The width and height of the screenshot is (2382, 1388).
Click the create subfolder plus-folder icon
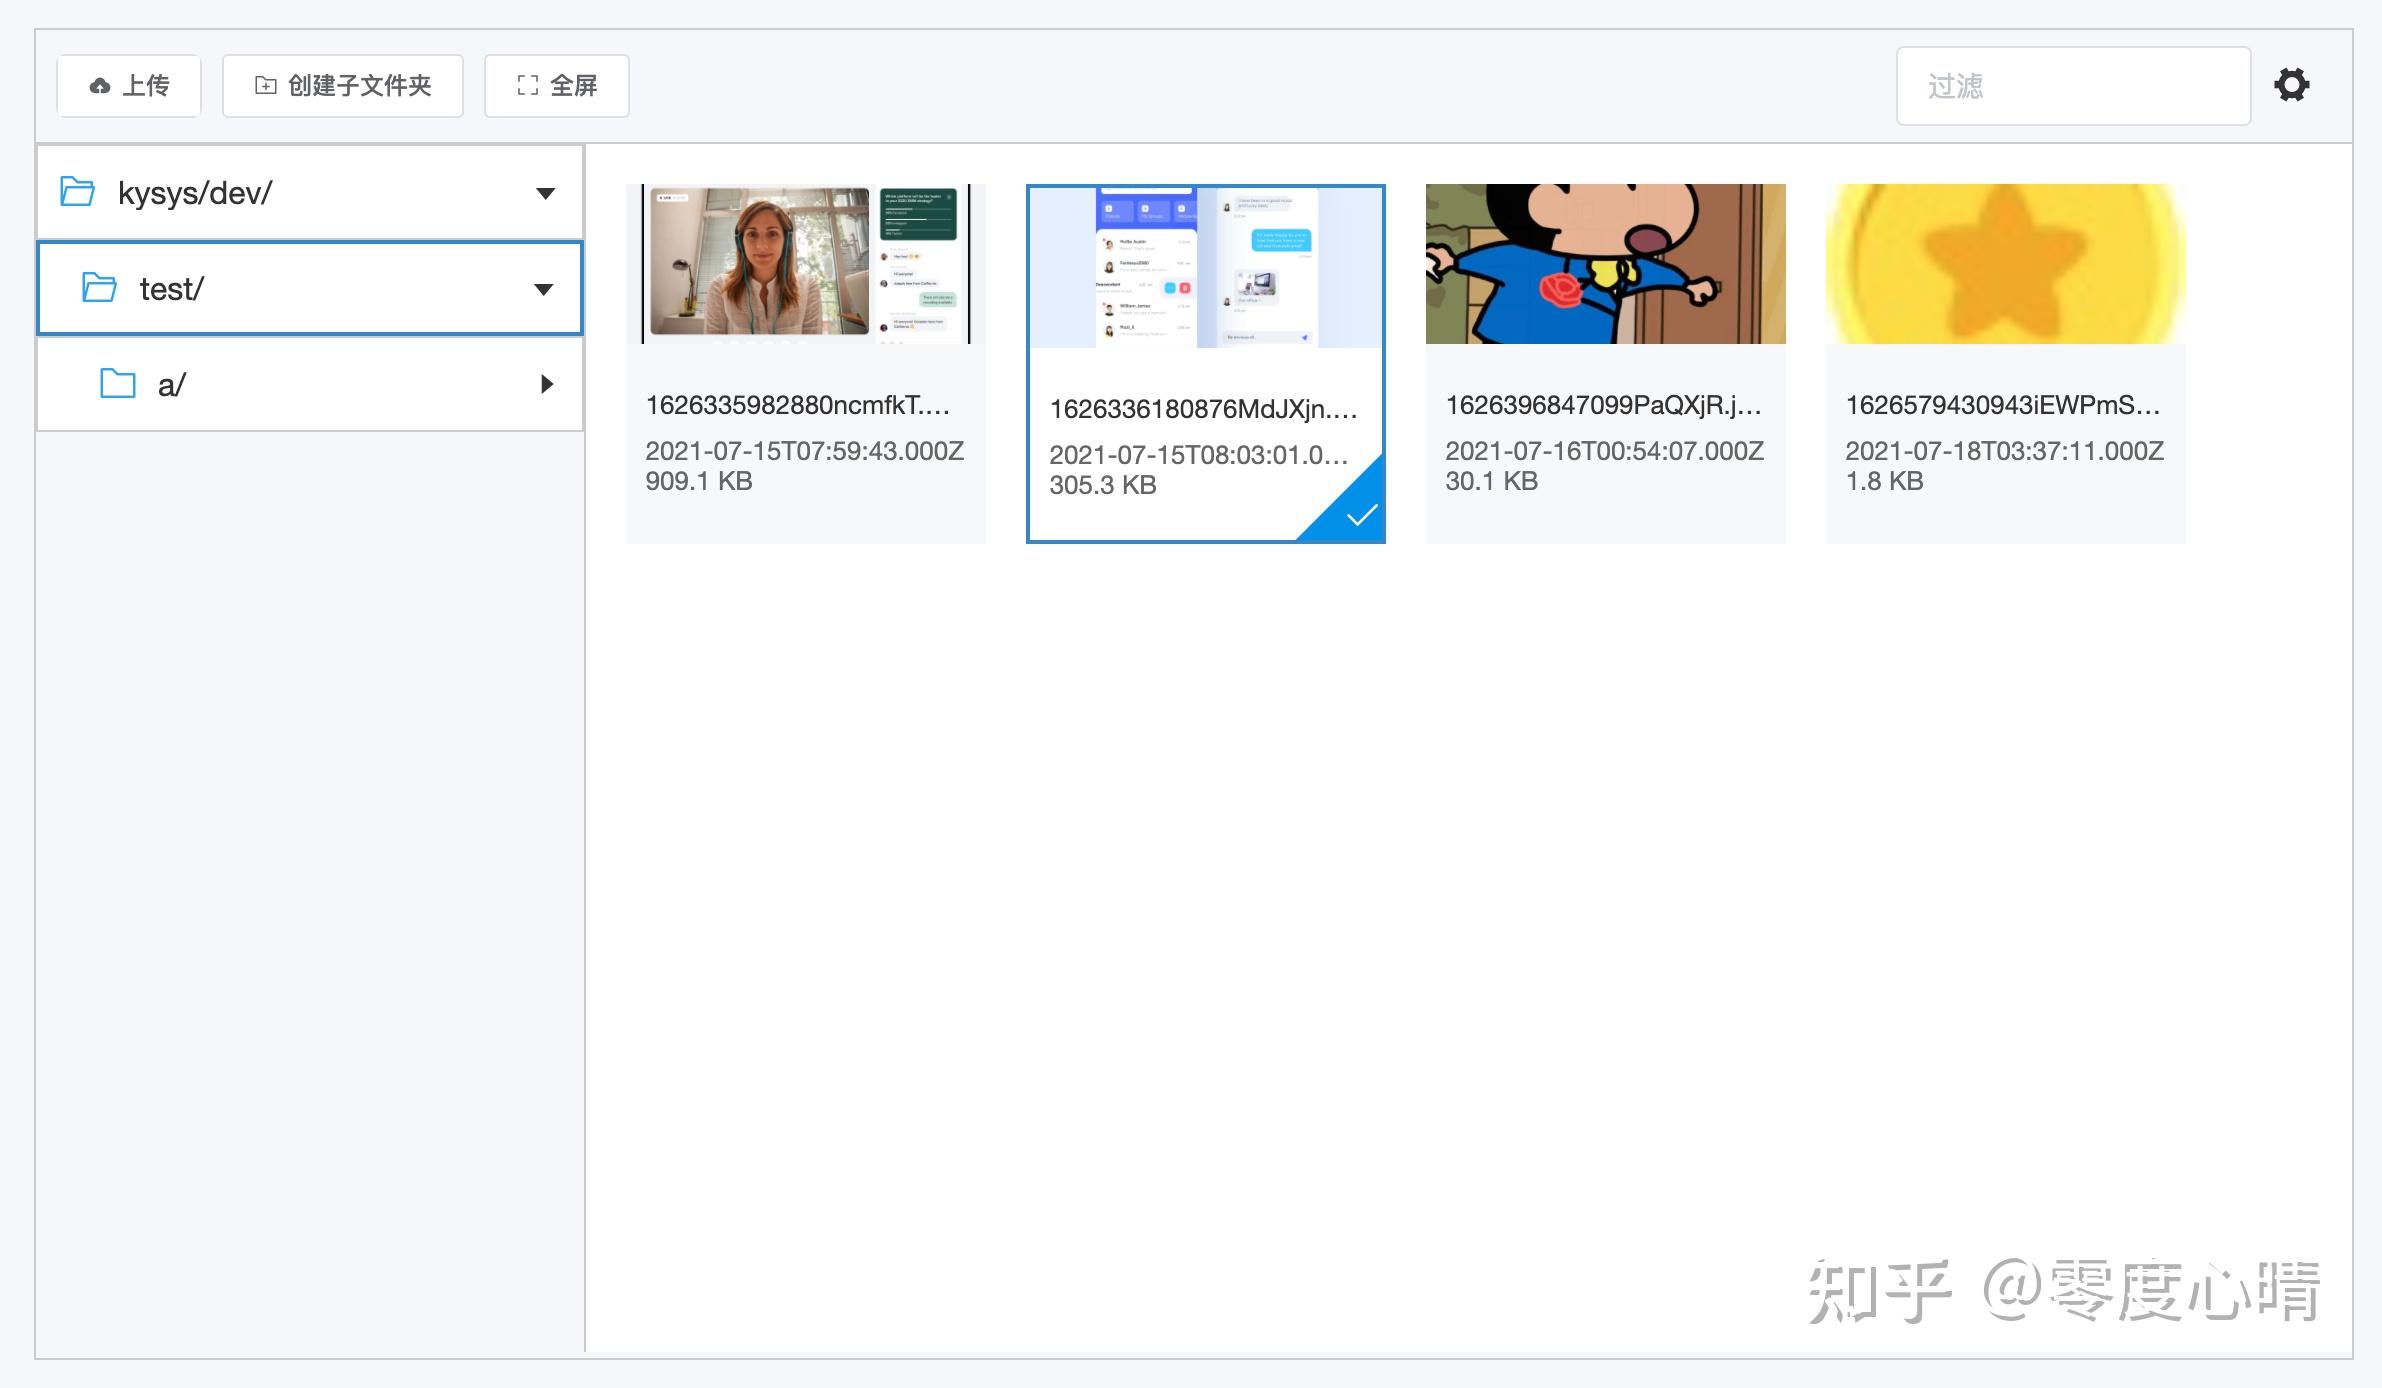(265, 86)
